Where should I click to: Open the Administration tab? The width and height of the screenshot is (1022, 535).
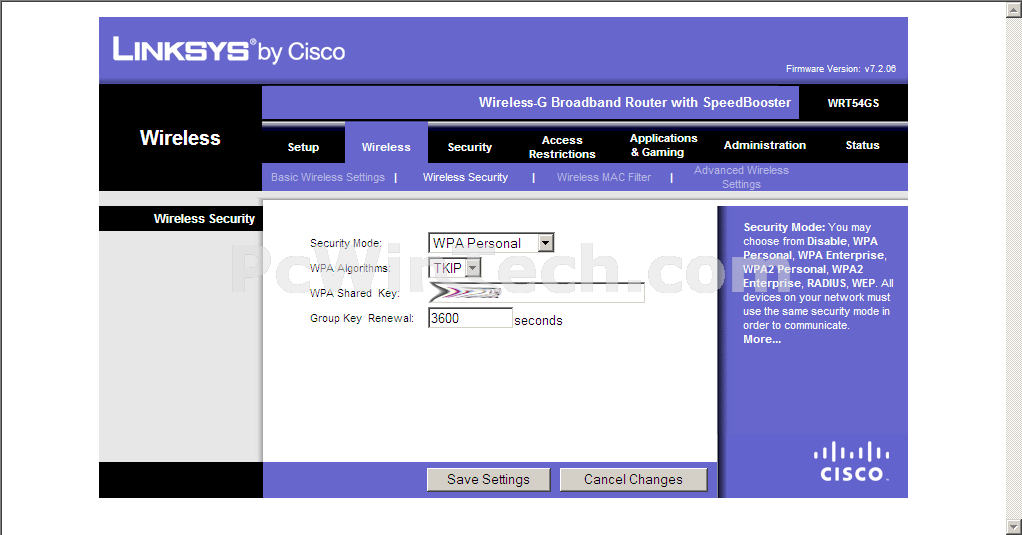765,145
